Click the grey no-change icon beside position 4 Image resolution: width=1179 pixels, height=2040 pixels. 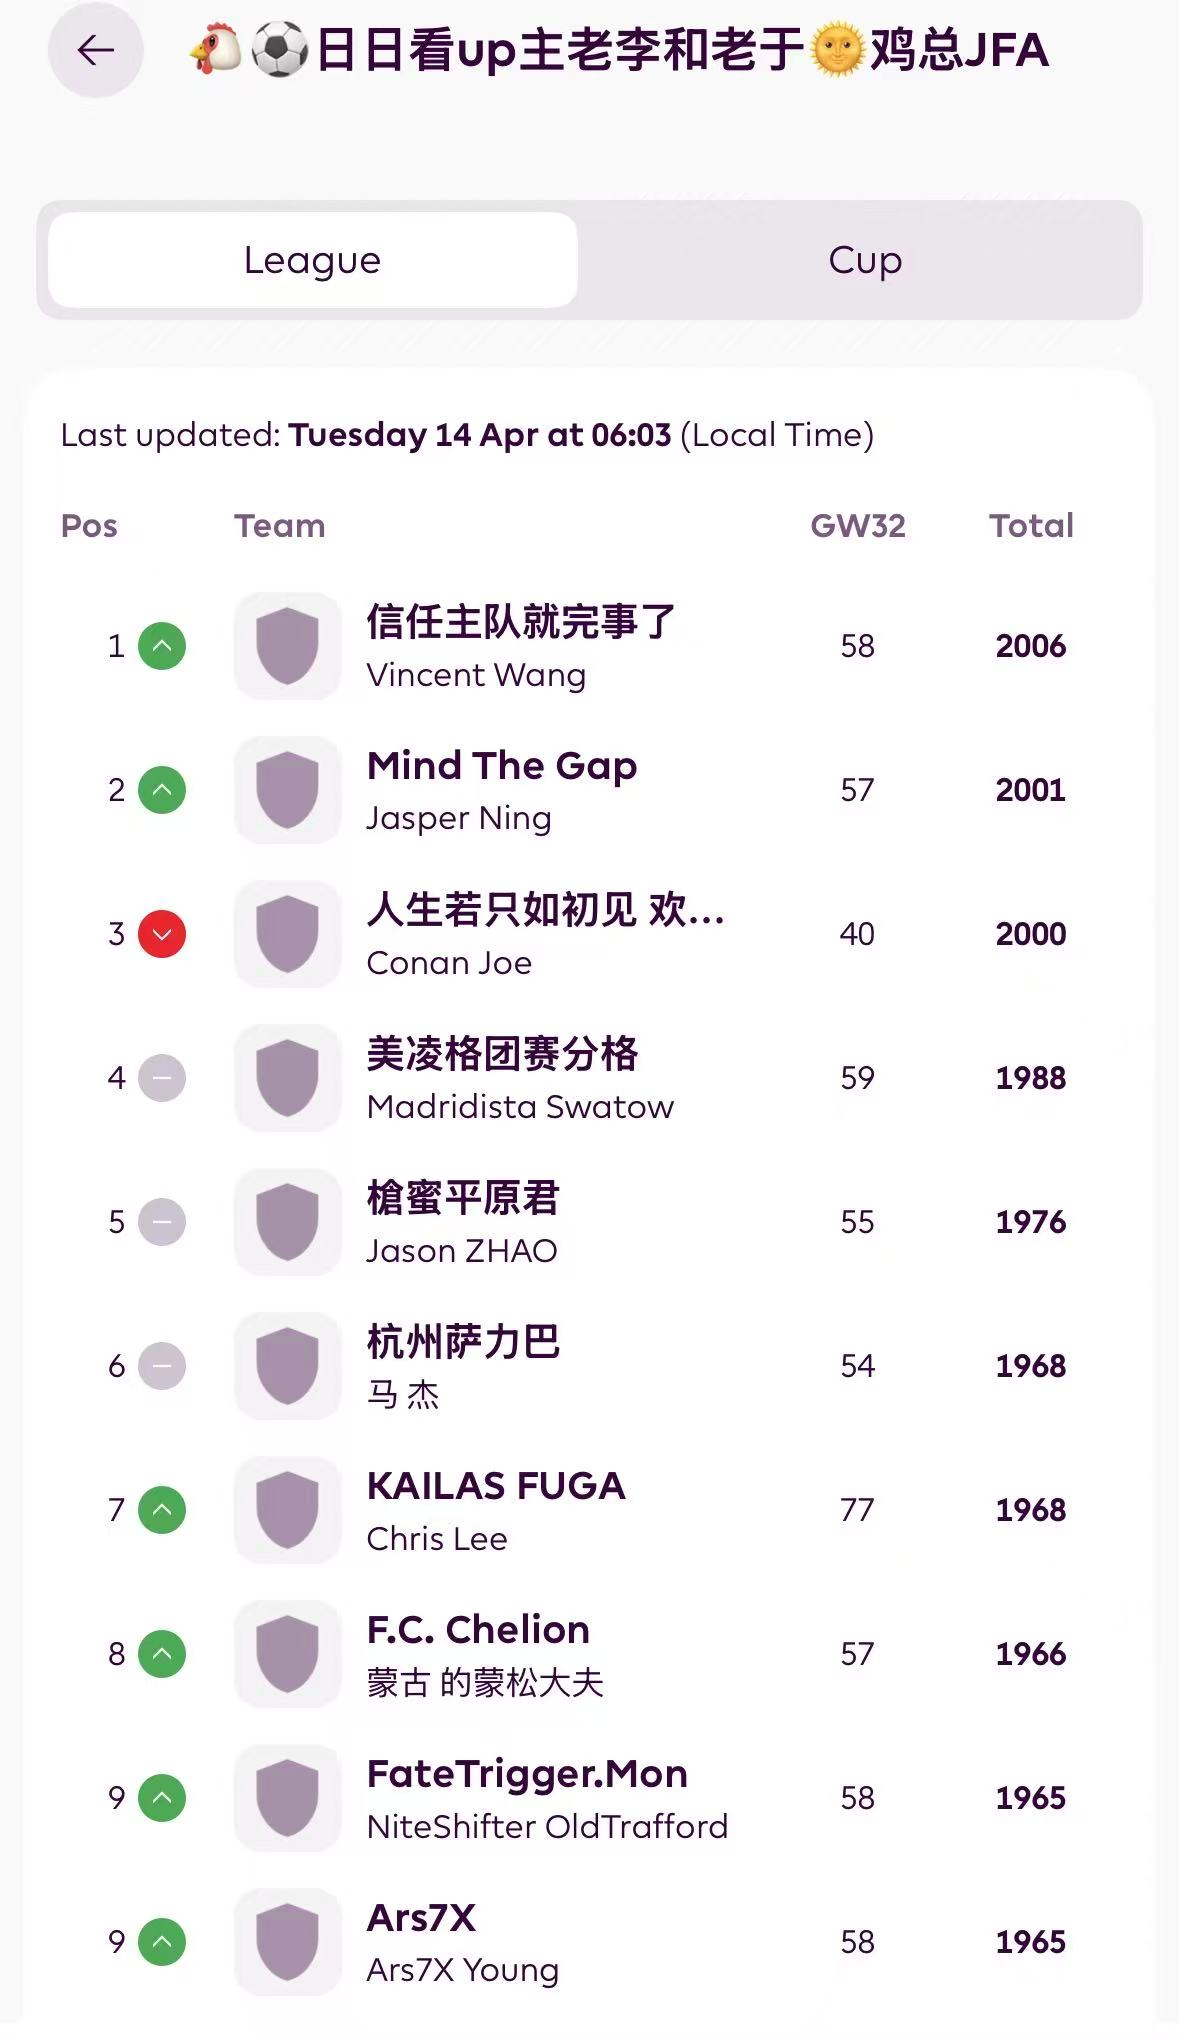point(162,1078)
